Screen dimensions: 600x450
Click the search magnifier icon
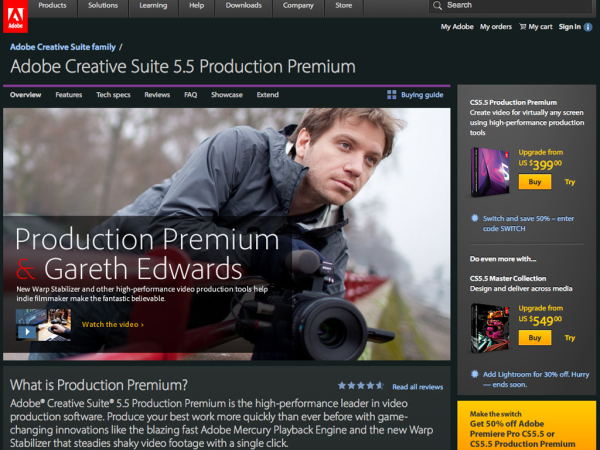click(437, 5)
